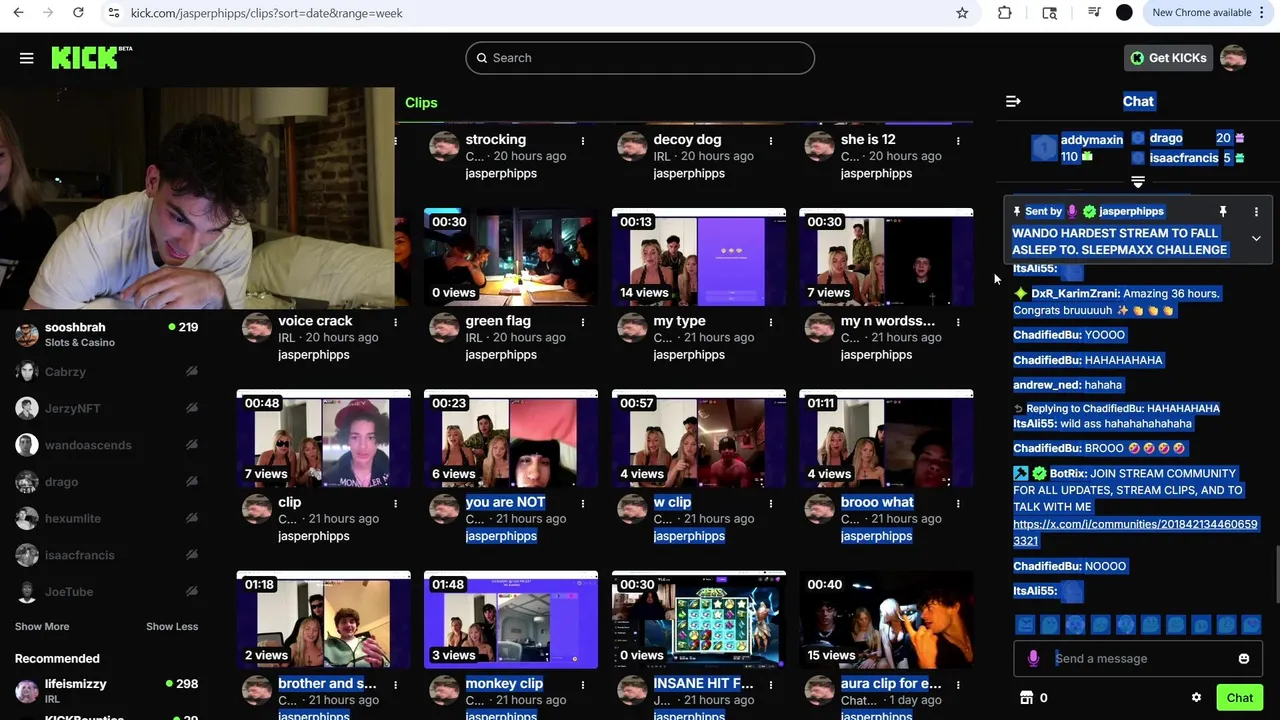
Task: Click BotRix username in chat
Action: [1068, 473]
